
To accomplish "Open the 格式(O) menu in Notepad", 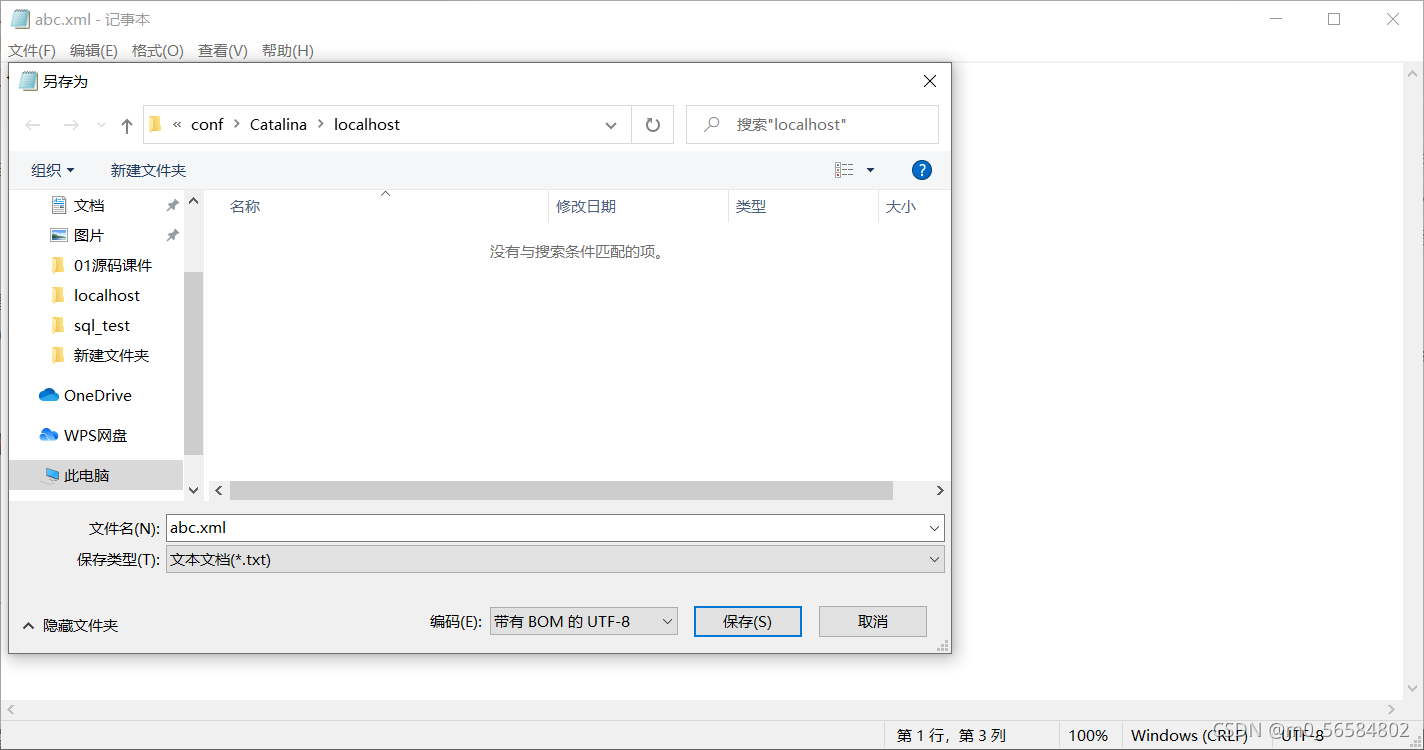I will 158,50.
